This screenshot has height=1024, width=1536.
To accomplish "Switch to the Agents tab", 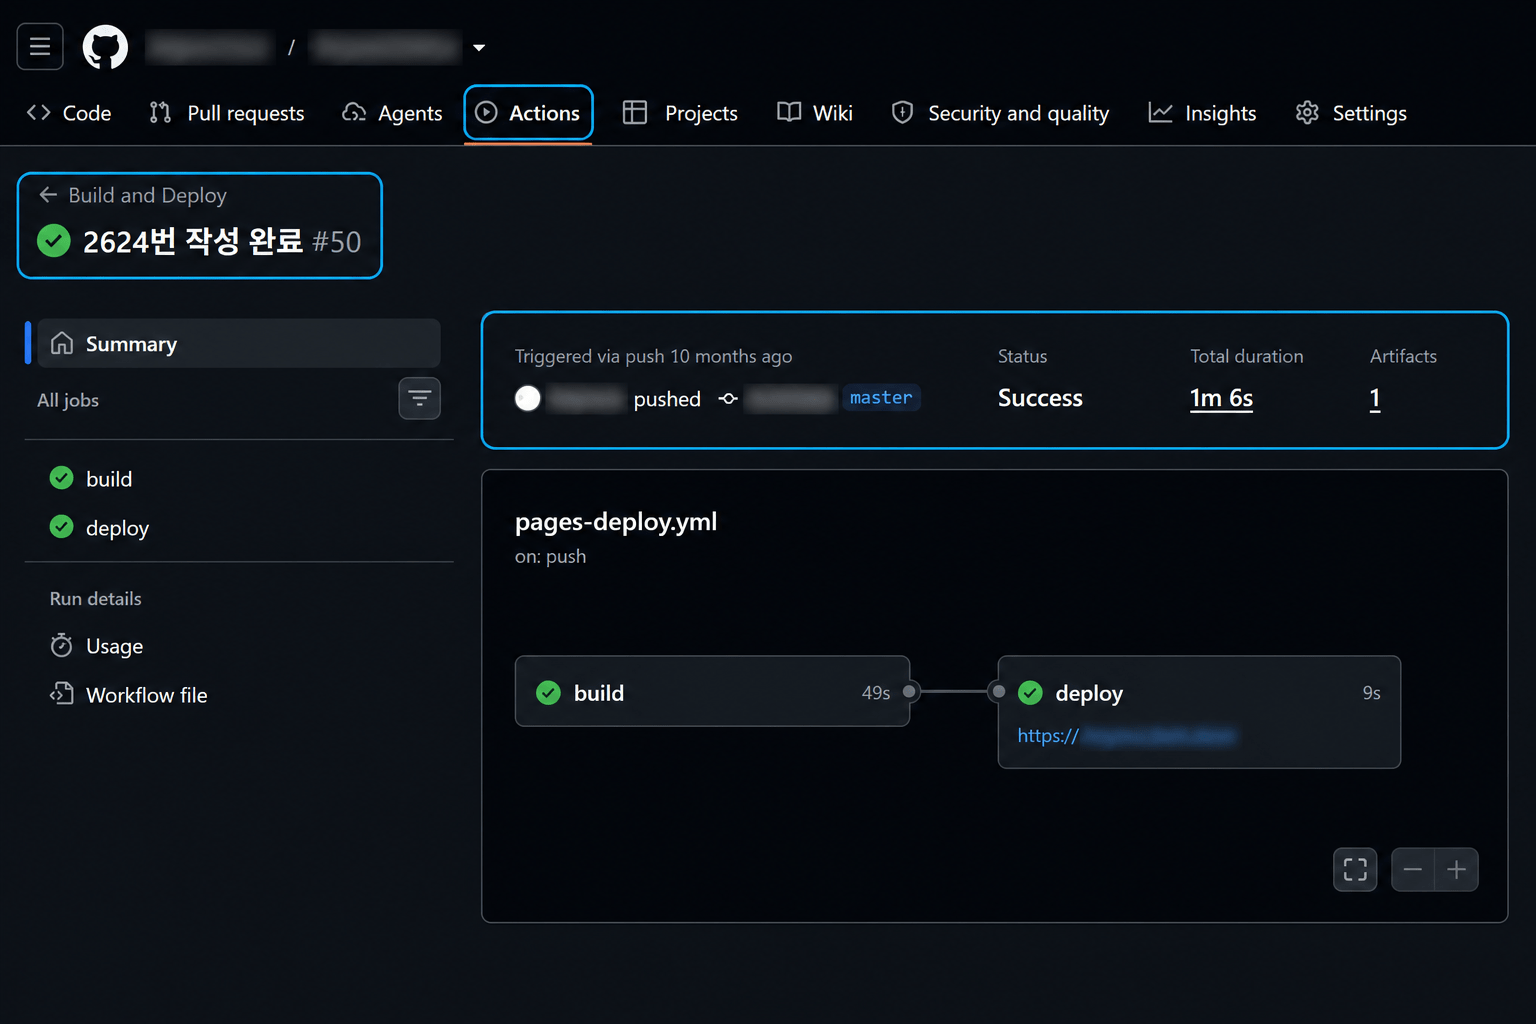I will [x=392, y=113].
